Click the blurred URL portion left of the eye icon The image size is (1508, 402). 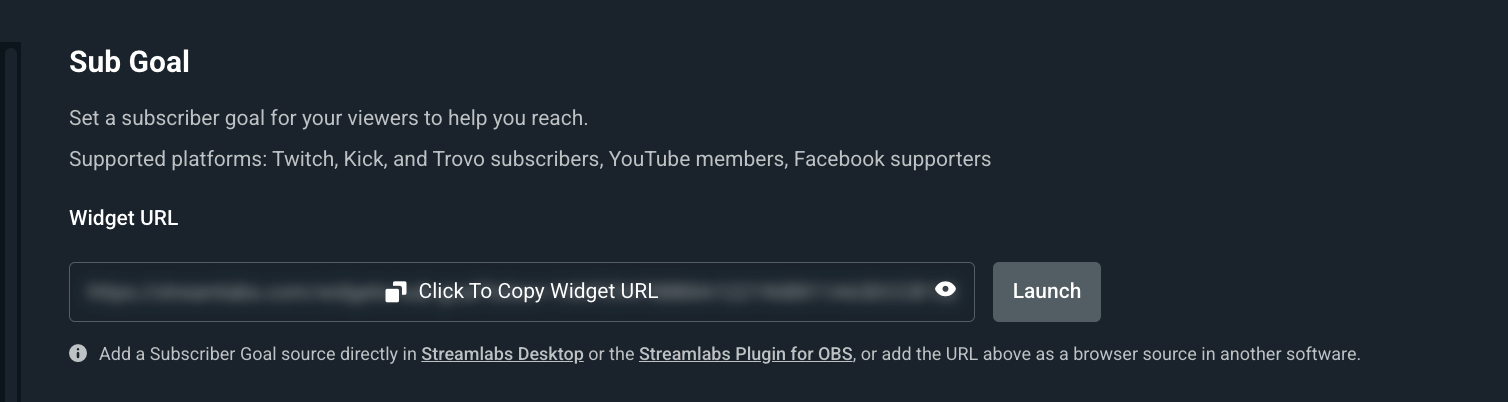point(795,292)
